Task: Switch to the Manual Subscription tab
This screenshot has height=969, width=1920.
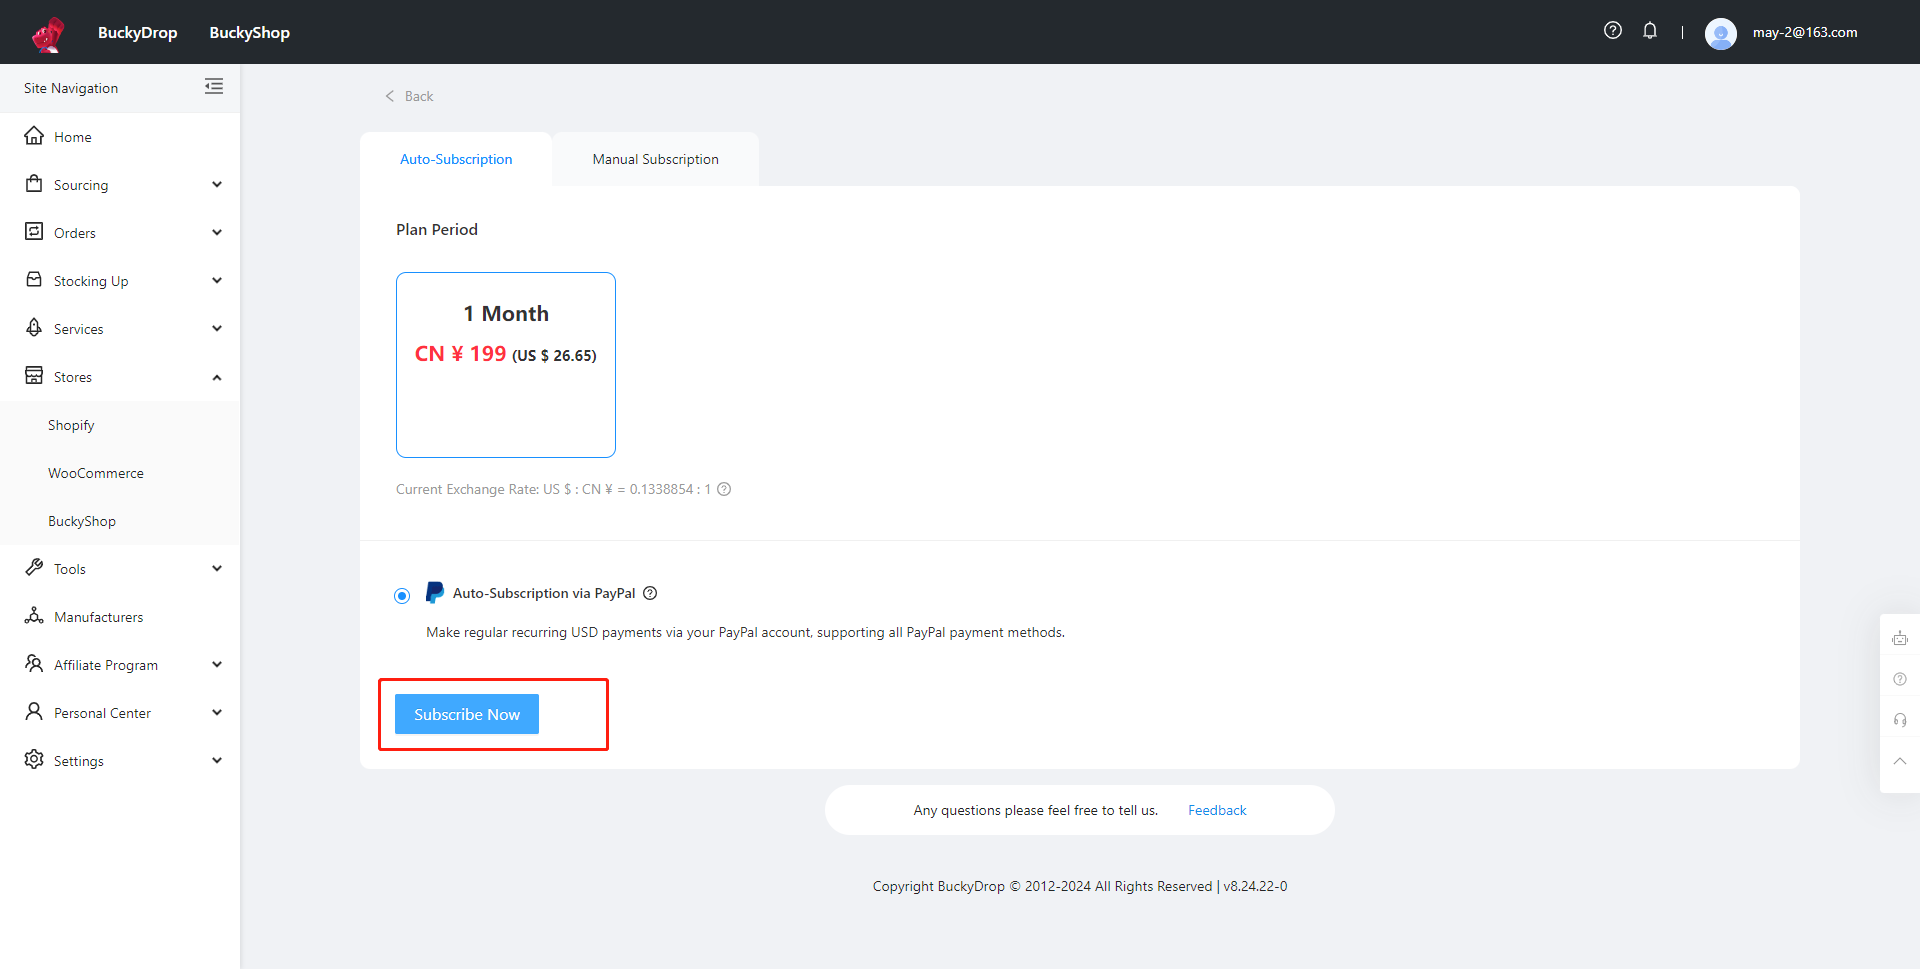Action: 656,159
